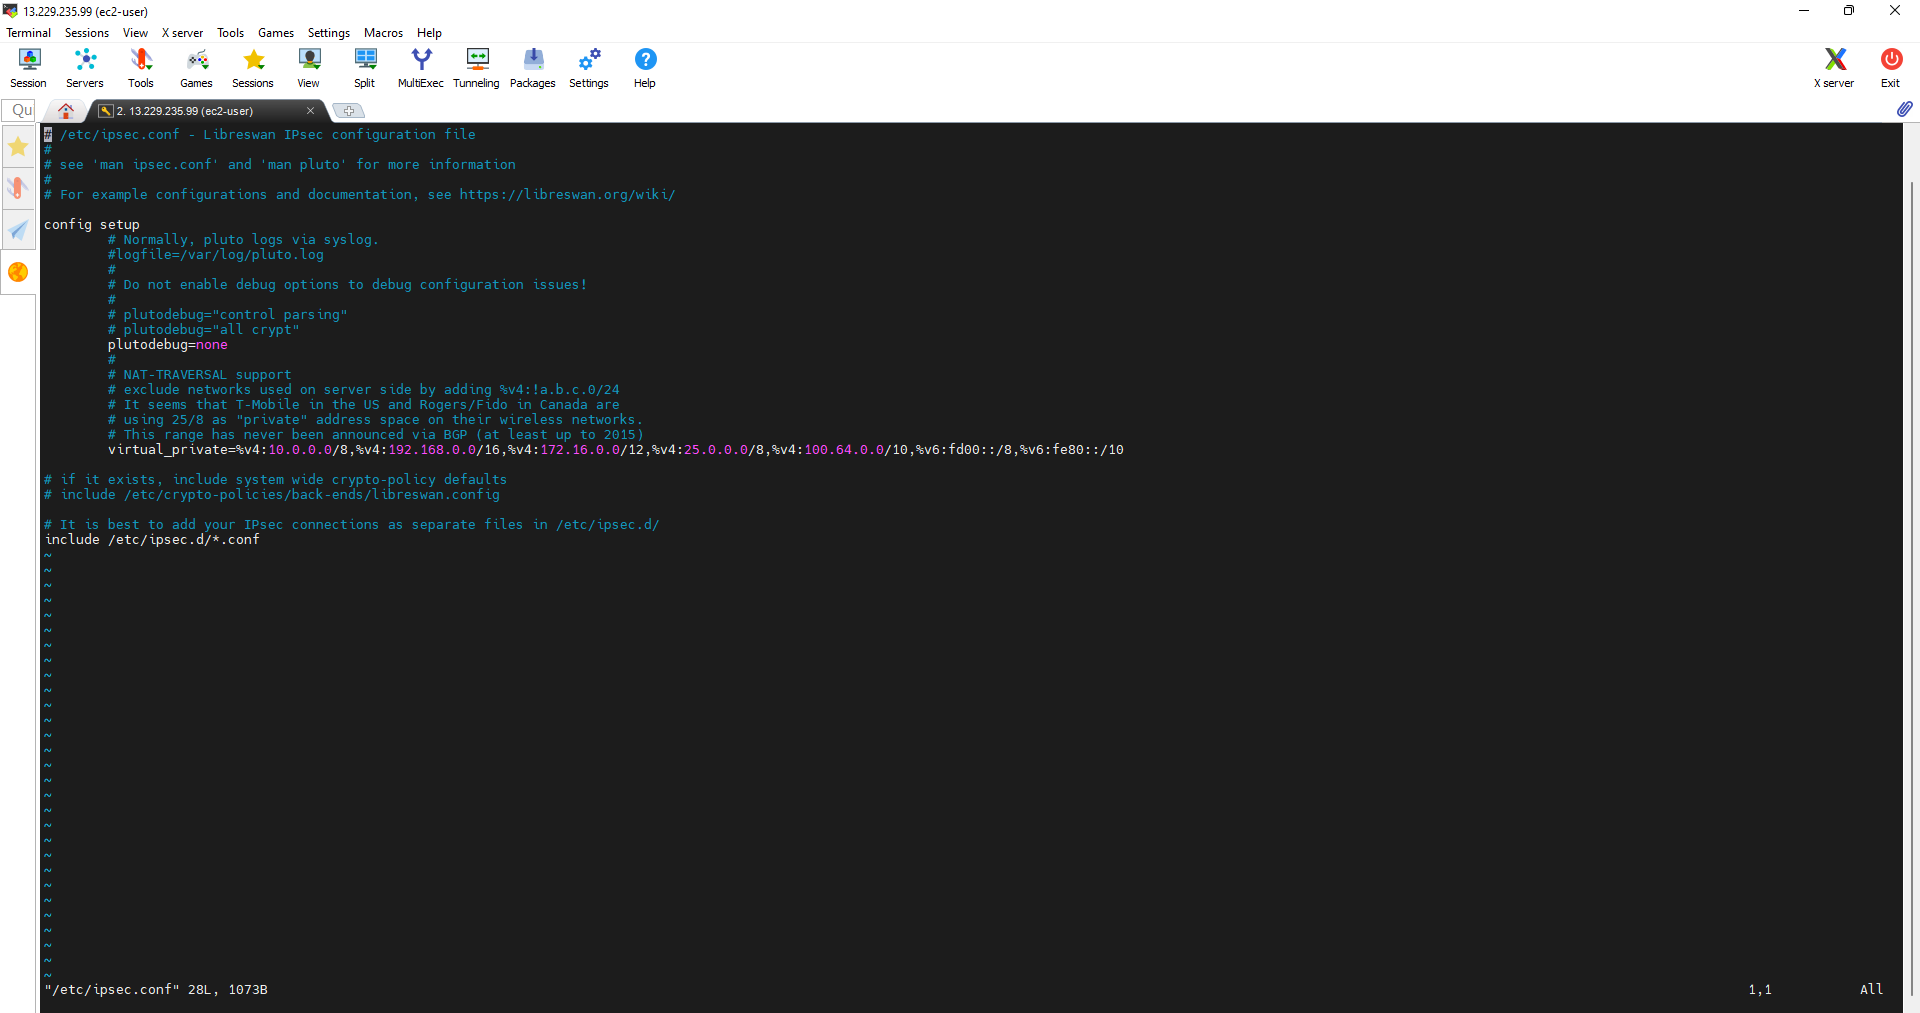Open the Games toolbar icon
1920x1013 pixels.
197,68
